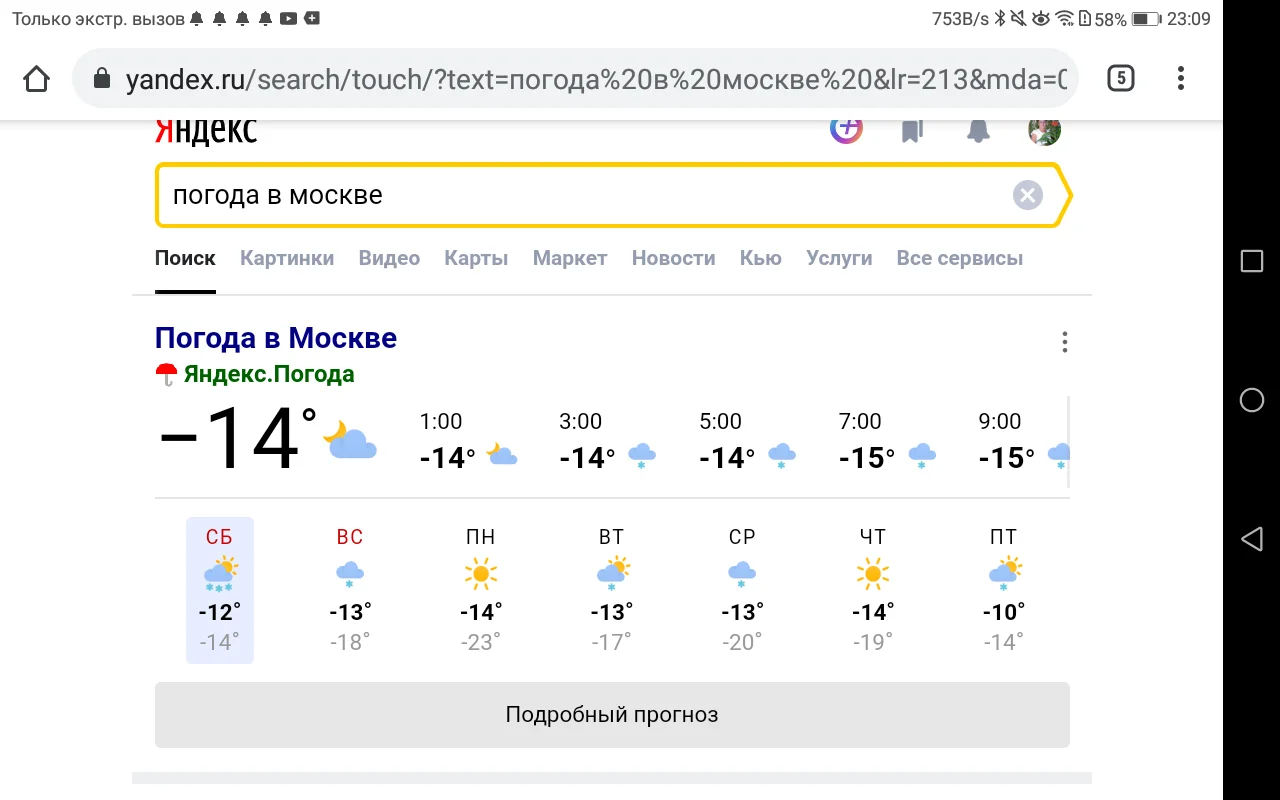Open the Новости tab
The image size is (1280, 800).
point(673,257)
